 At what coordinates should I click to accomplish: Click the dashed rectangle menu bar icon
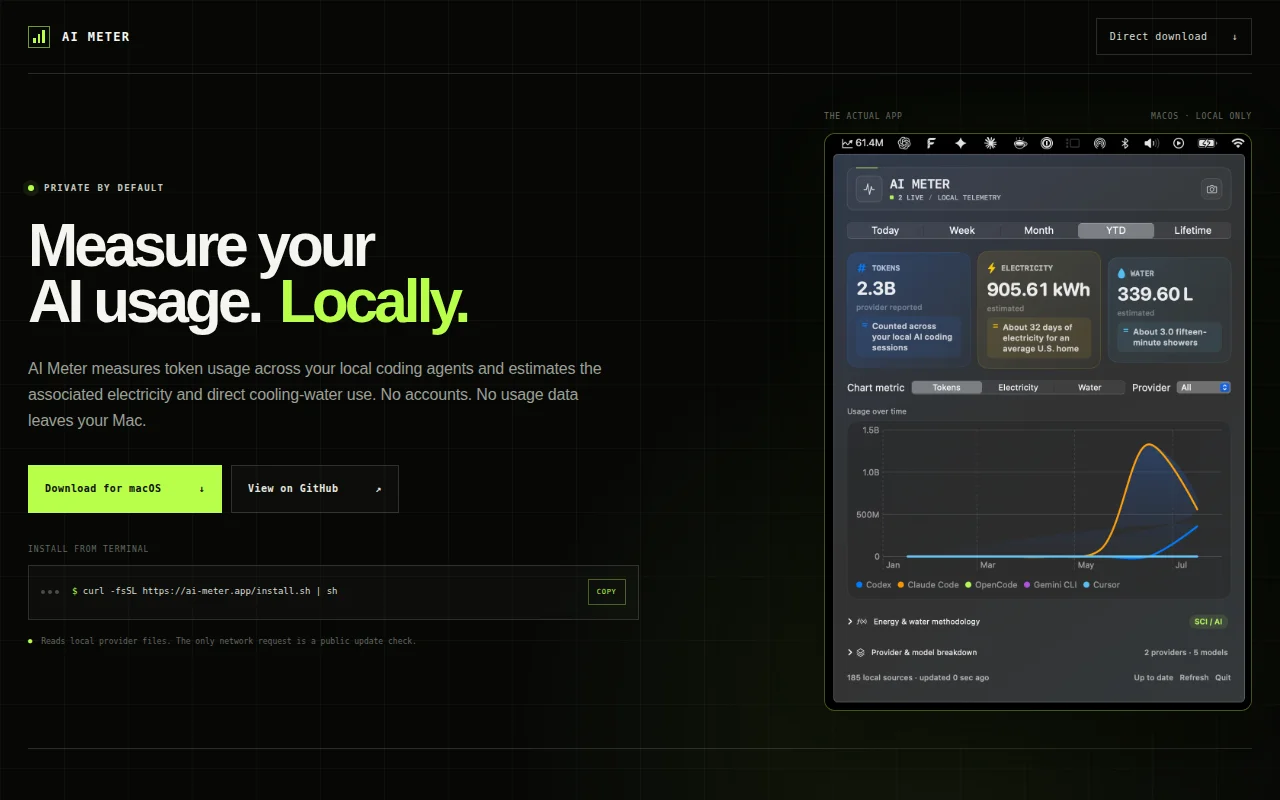tap(1073, 143)
